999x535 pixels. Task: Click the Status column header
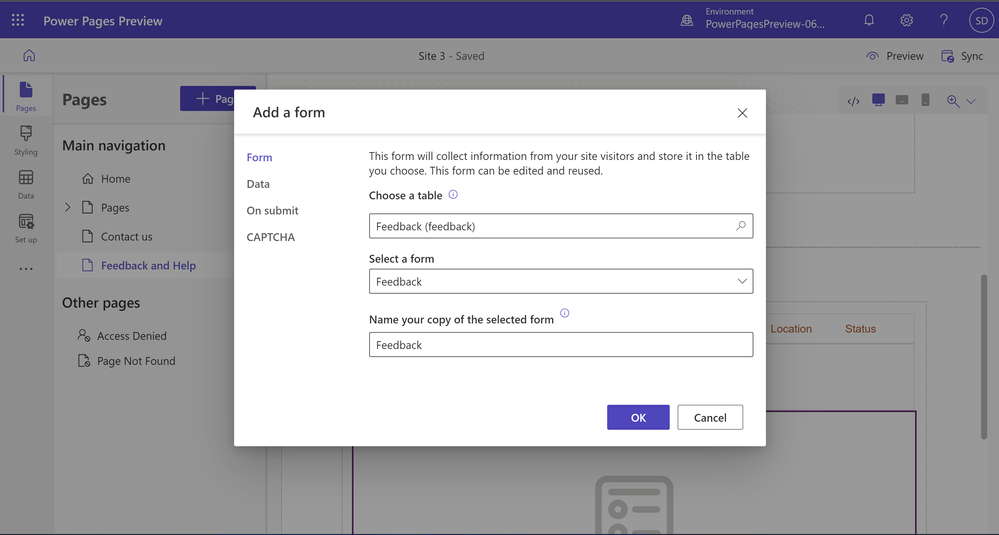[x=860, y=329]
